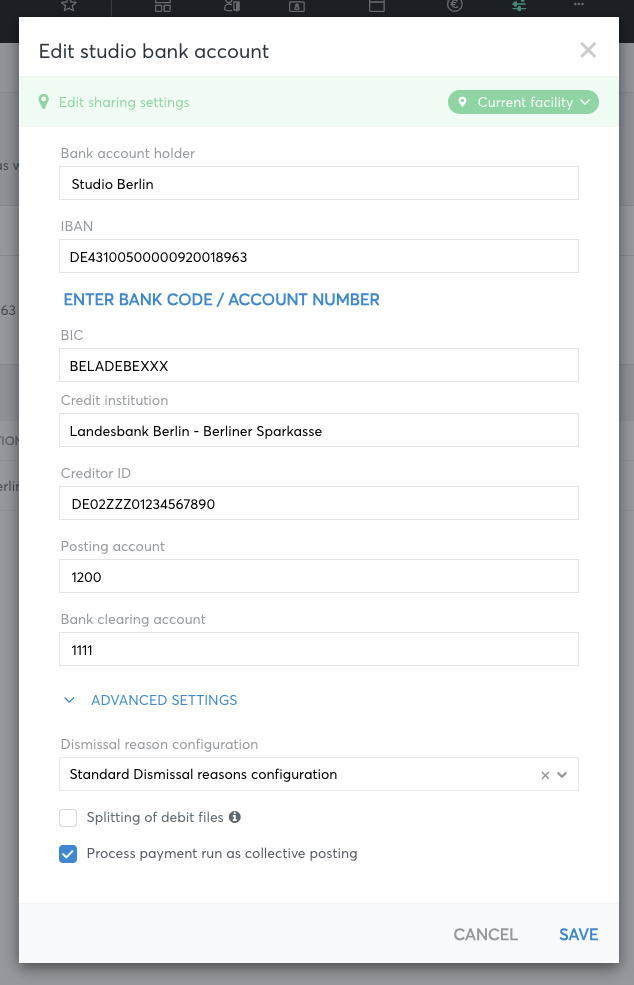634x985 pixels.
Task: Click the Cancel button
Action: coord(485,934)
